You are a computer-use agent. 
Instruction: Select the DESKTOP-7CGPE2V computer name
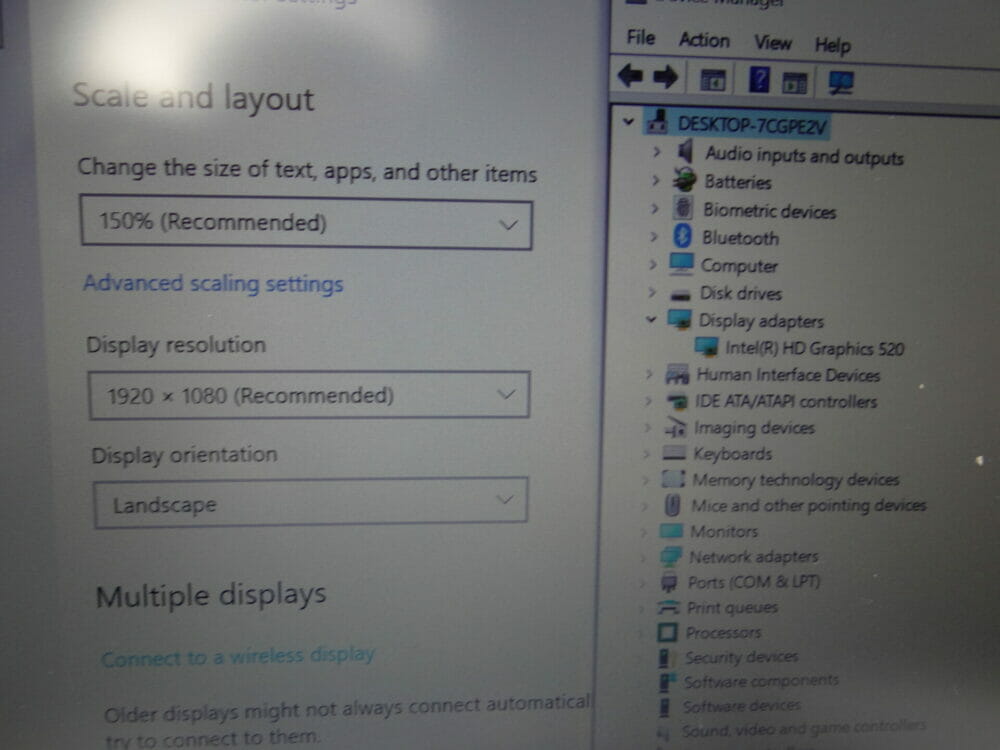click(x=752, y=125)
